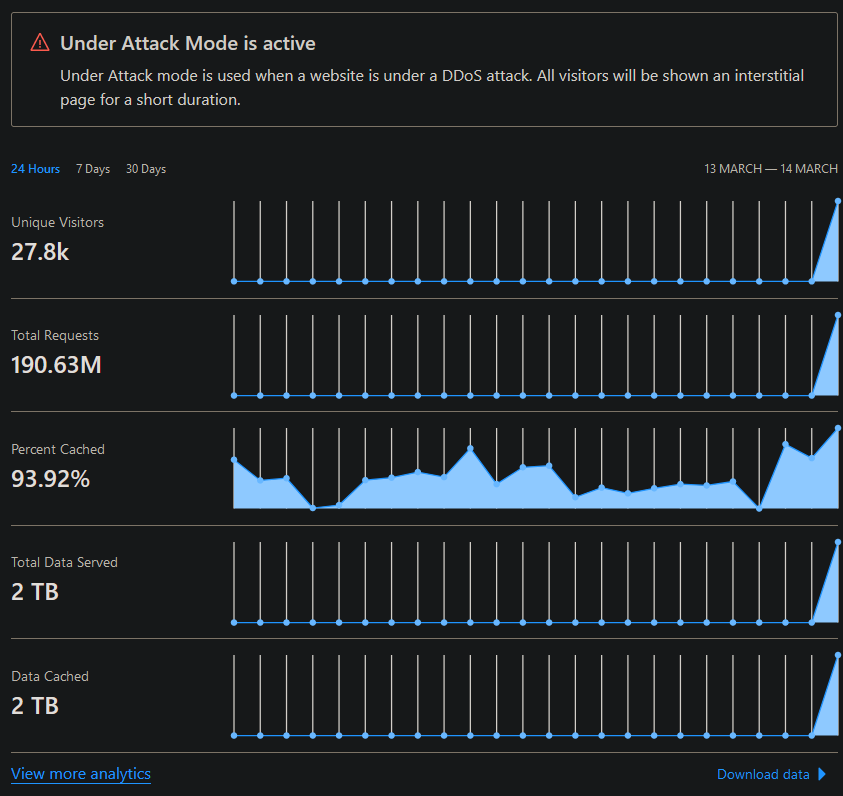Click the peak point on the Data Cached chart
The image size is (843, 796).
[x=837, y=656]
